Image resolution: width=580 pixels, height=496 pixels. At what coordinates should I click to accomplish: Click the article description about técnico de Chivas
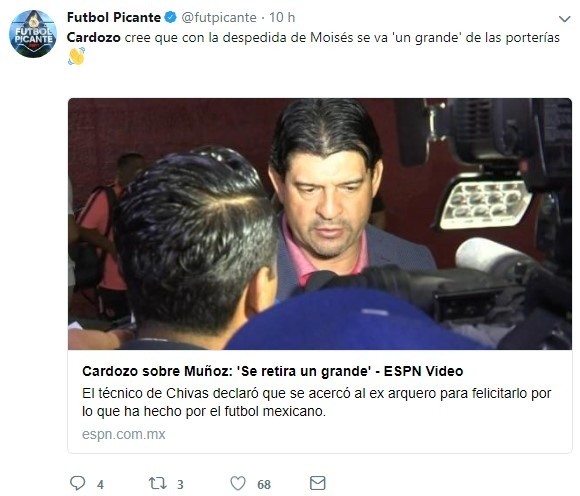(x=317, y=402)
